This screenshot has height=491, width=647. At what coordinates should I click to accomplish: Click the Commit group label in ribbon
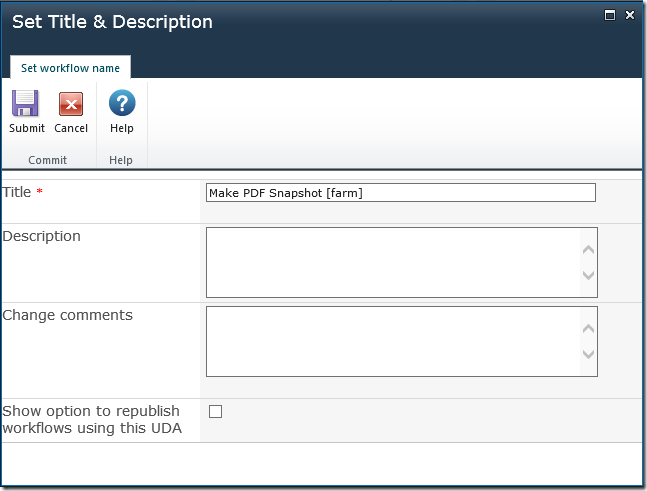[48, 160]
